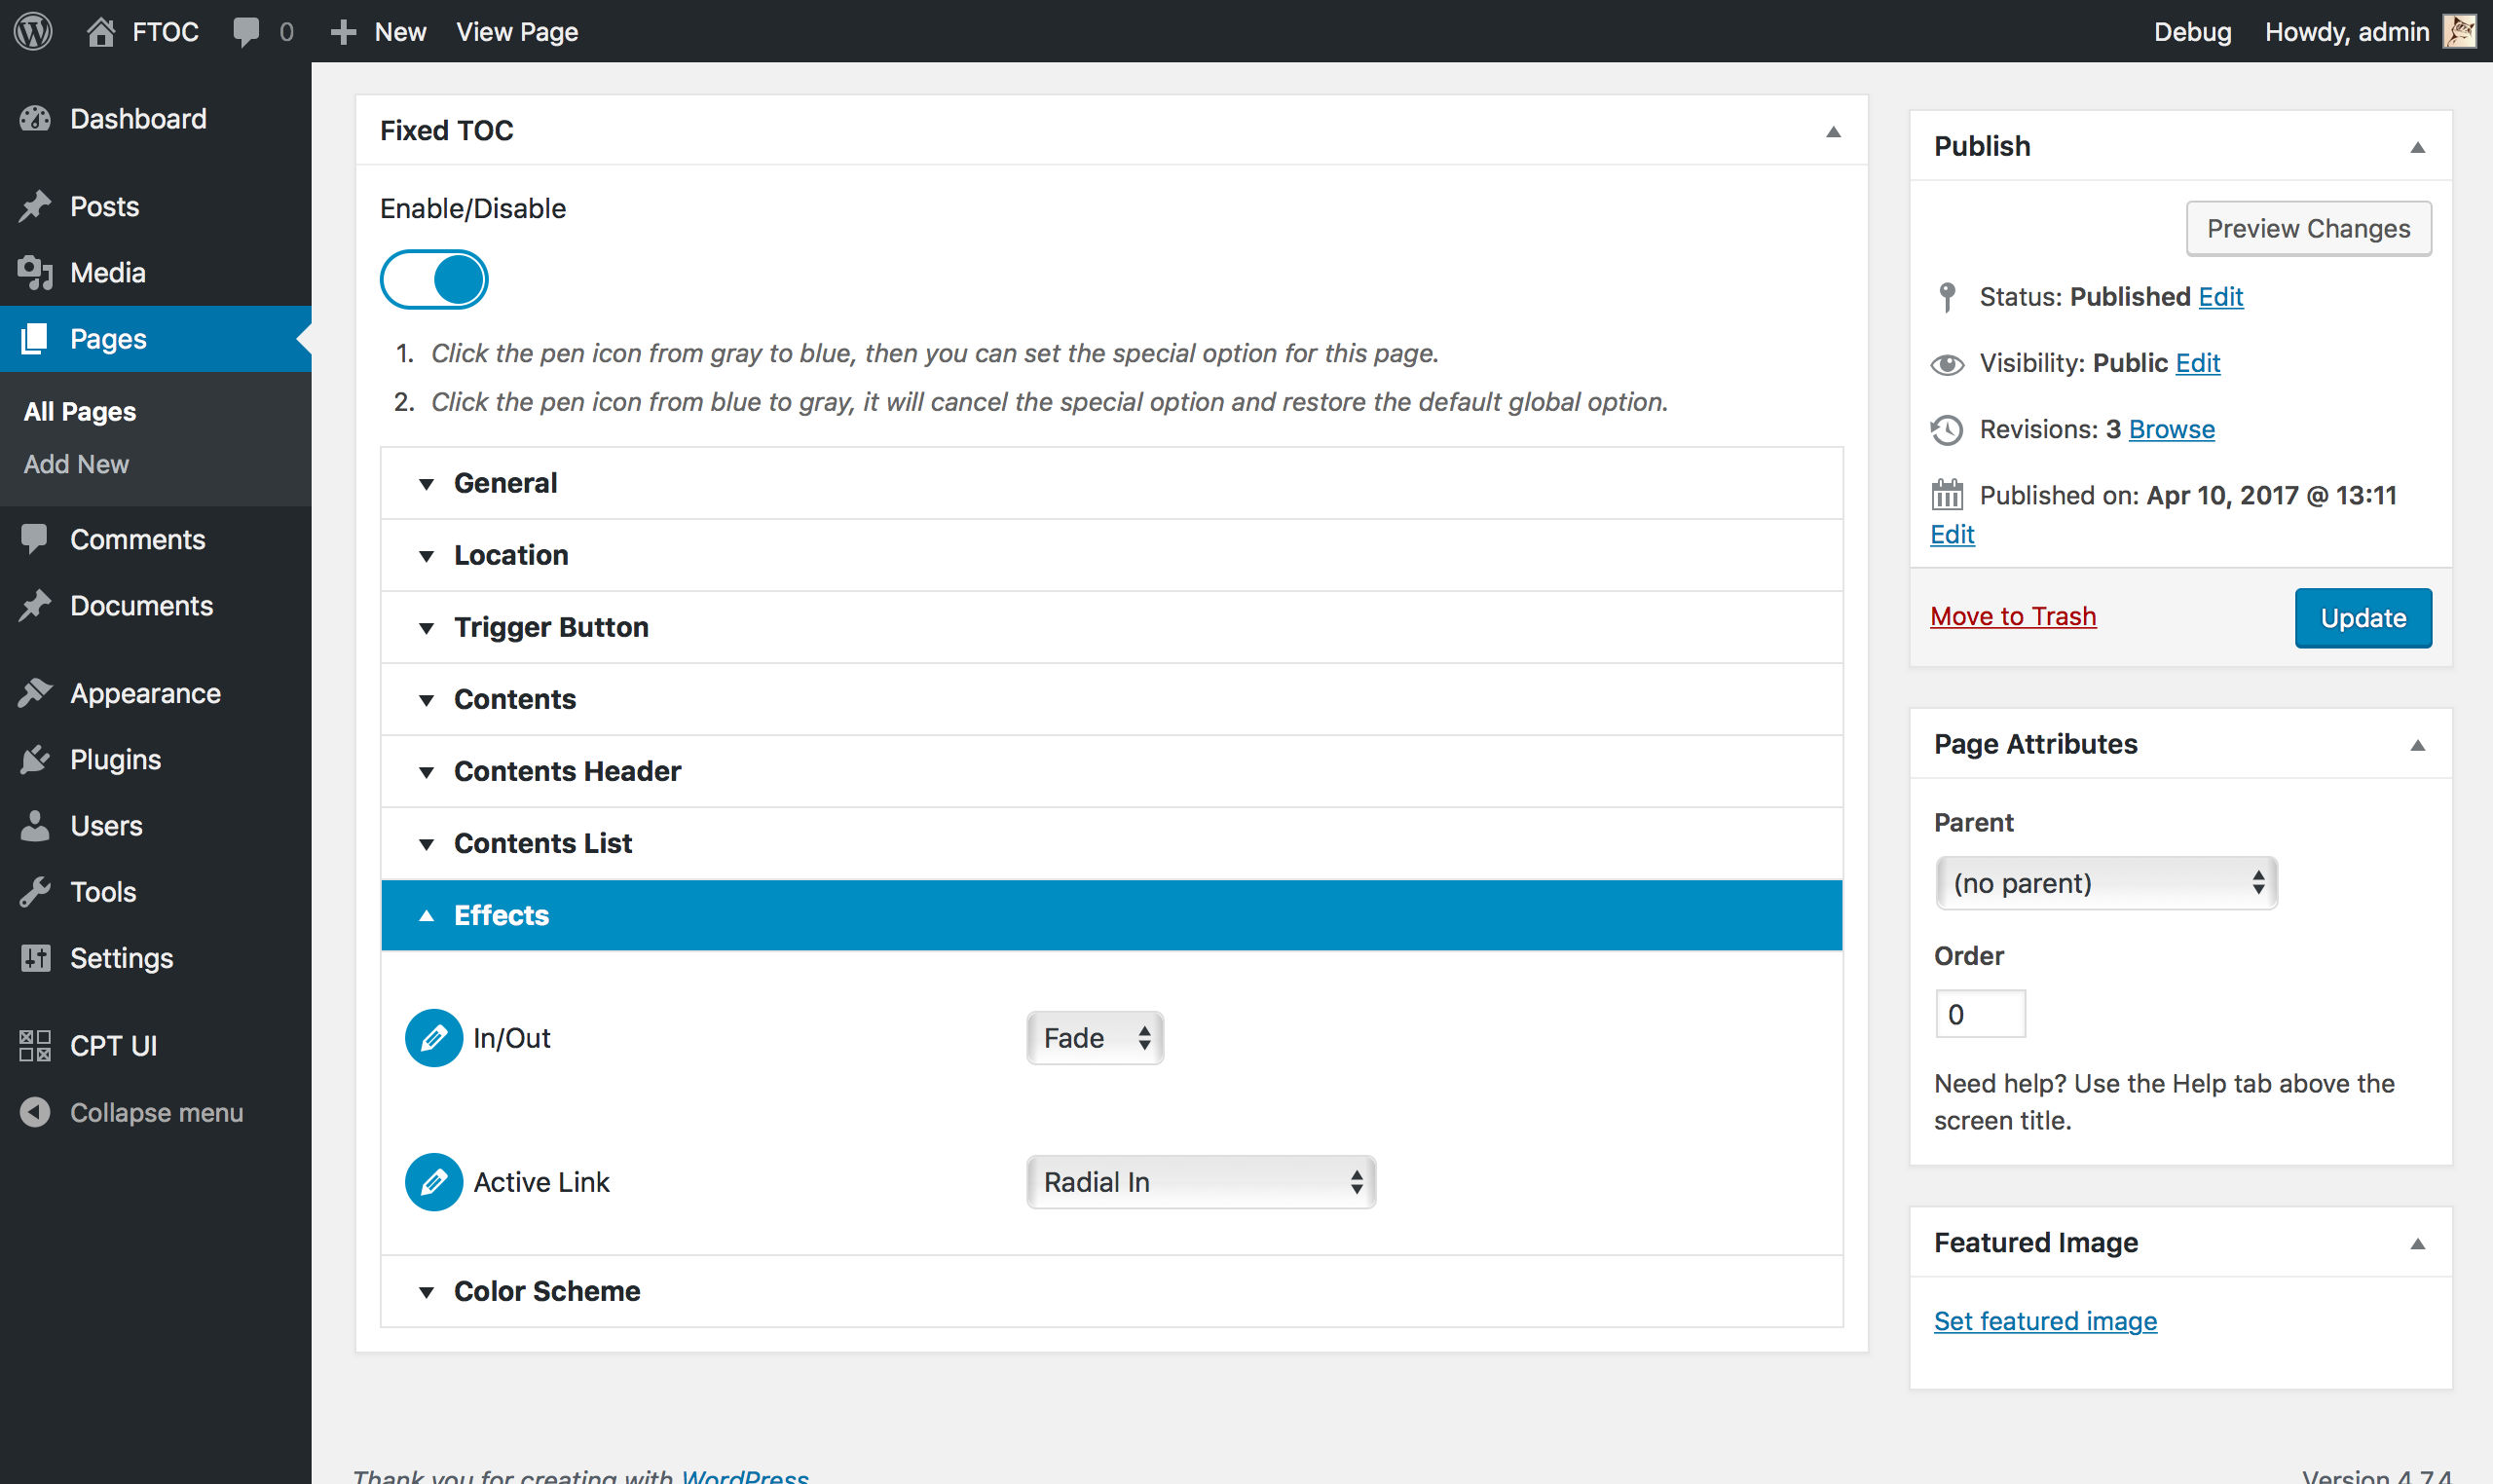Screen dimensions: 2493x1484
Task: Open the Media library
Action: (x=107, y=272)
